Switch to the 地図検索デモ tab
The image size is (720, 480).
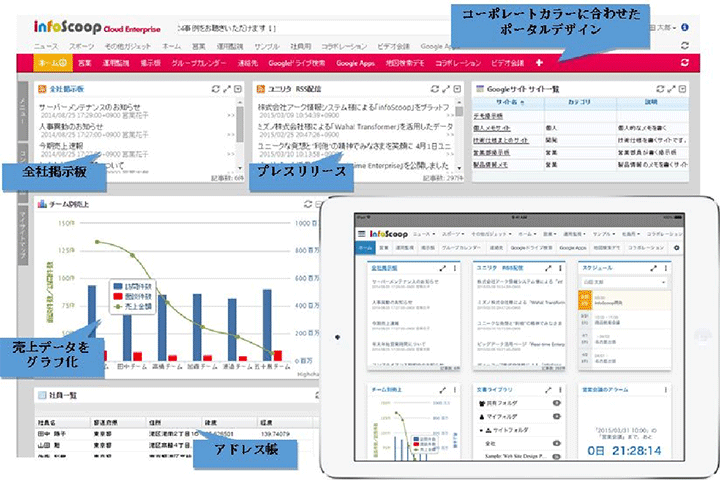pyautogui.click(x=405, y=63)
